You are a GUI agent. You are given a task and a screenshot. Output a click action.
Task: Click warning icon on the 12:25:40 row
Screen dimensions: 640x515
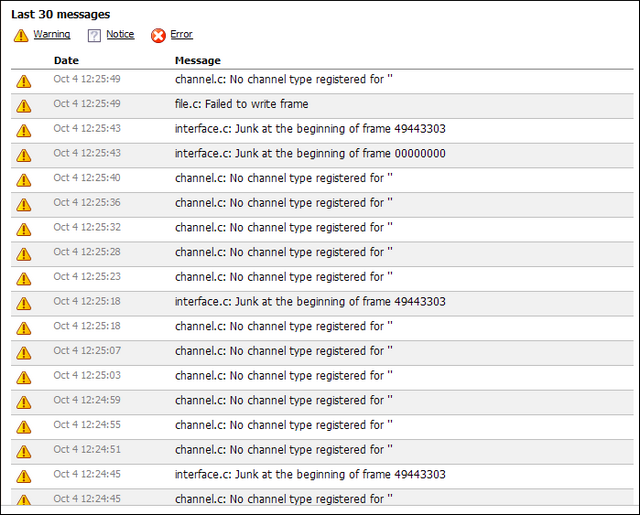pyautogui.click(x=24, y=180)
